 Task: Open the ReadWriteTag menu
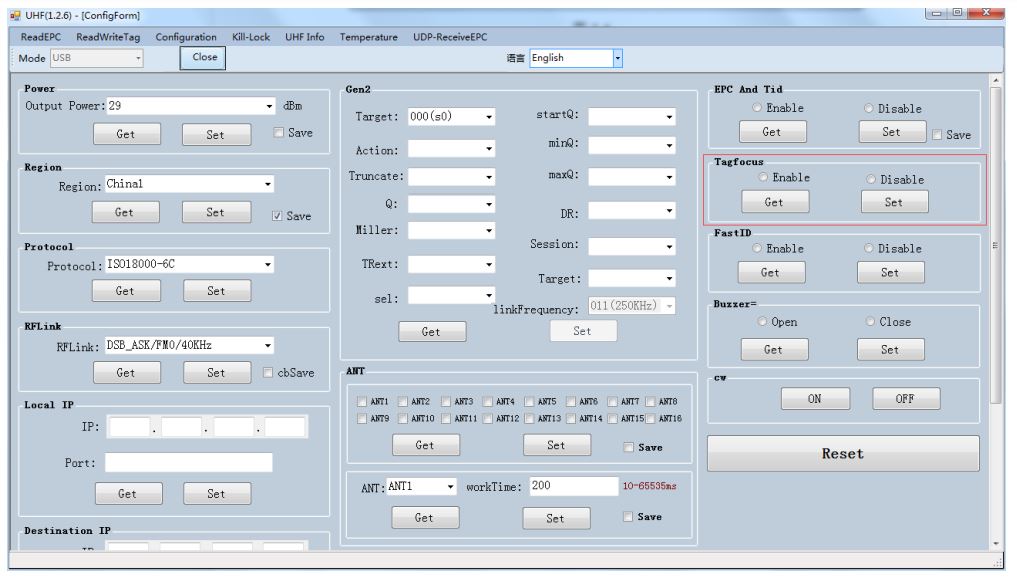point(108,37)
